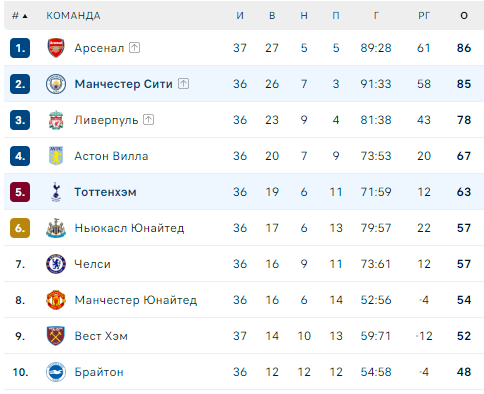Image resolution: width=484 pixels, height=394 pixels.
Task: Click the Aston Villa club crest
Action: tap(56, 156)
